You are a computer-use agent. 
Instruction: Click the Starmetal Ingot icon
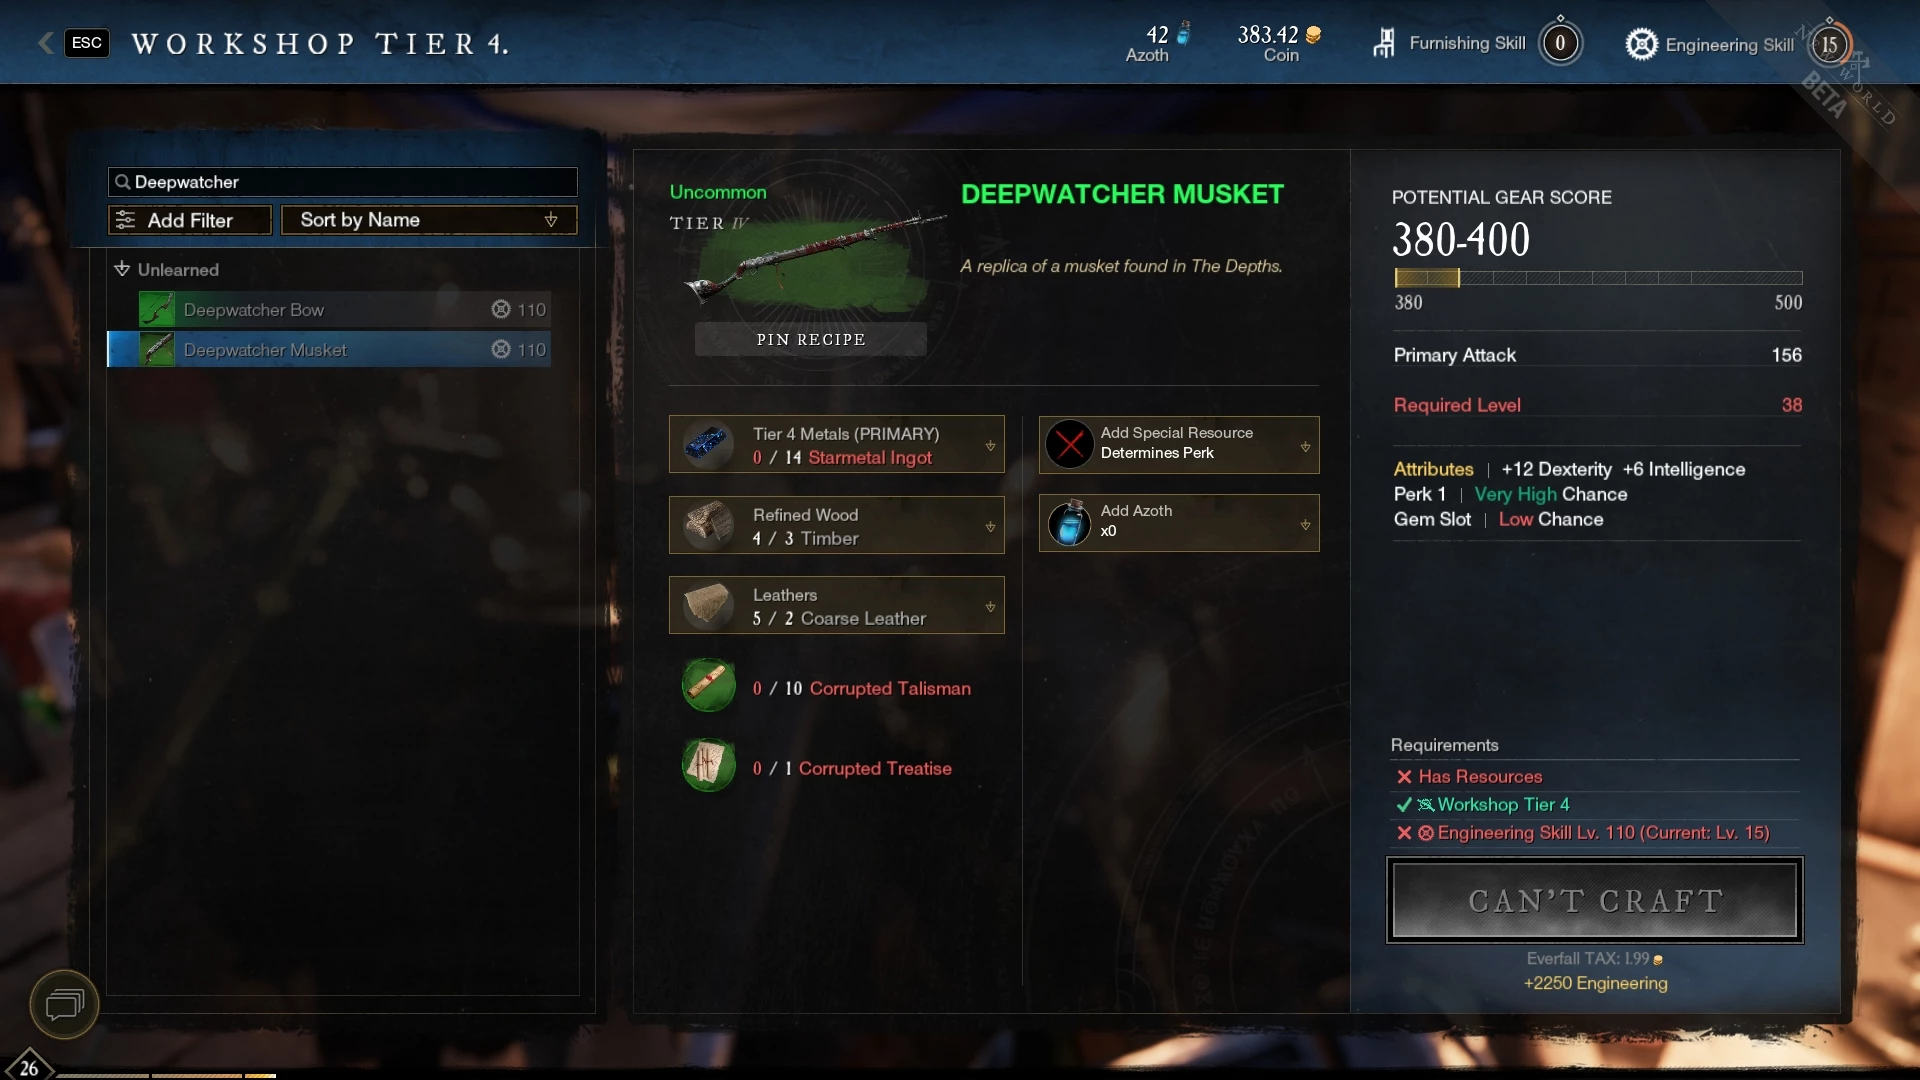click(x=708, y=444)
